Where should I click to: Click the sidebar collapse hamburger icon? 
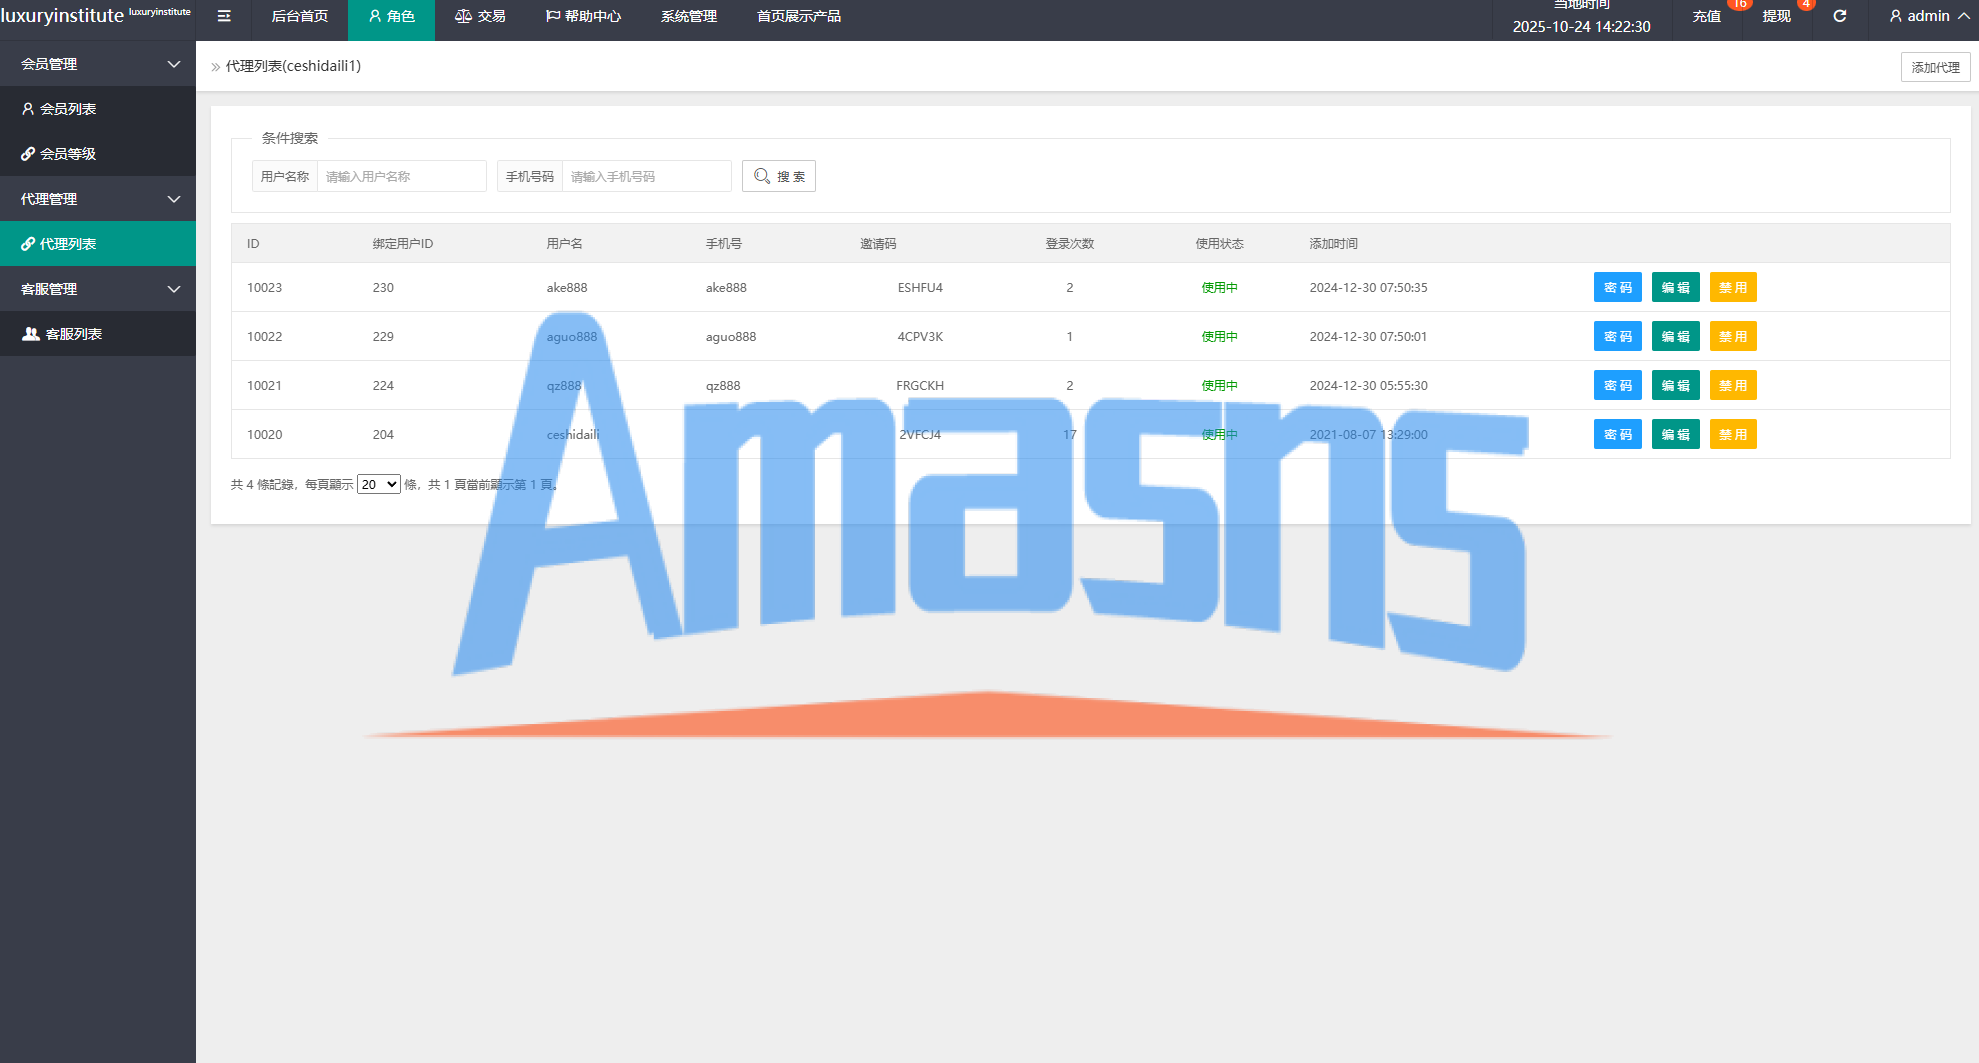coord(224,16)
